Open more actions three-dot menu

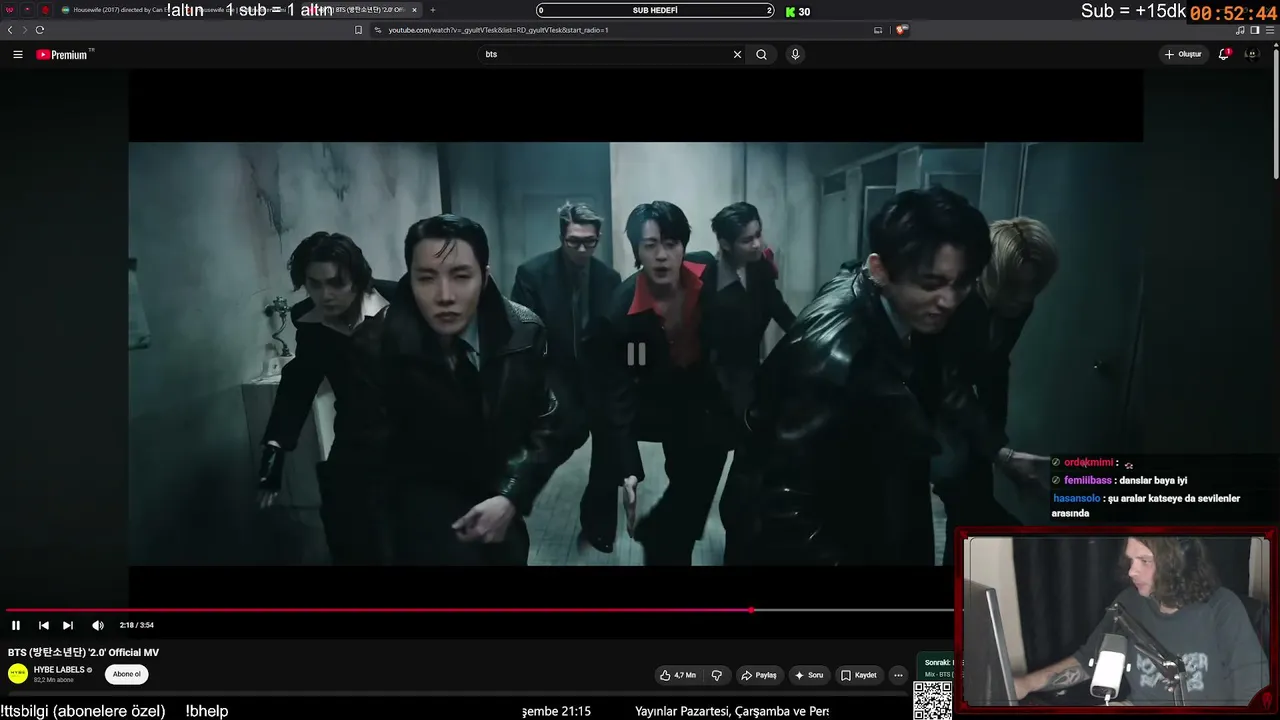pyautogui.click(x=898, y=675)
